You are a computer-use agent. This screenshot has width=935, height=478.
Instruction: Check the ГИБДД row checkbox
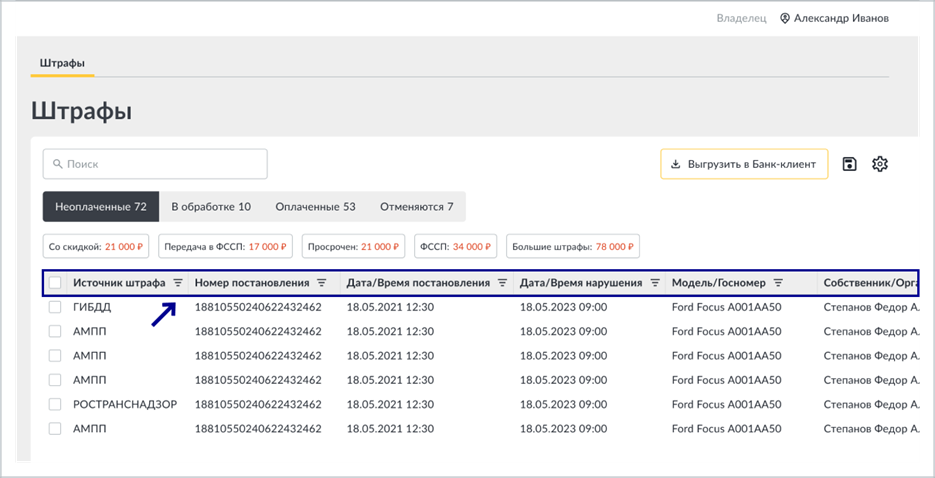(x=55, y=308)
